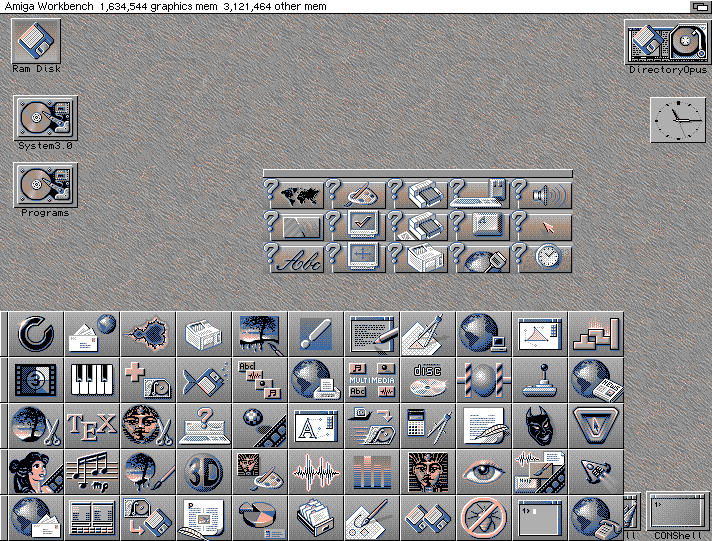The width and height of the screenshot is (712, 541).
Task: Open the palette preferences with paint palette
Action: (x=356, y=194)
